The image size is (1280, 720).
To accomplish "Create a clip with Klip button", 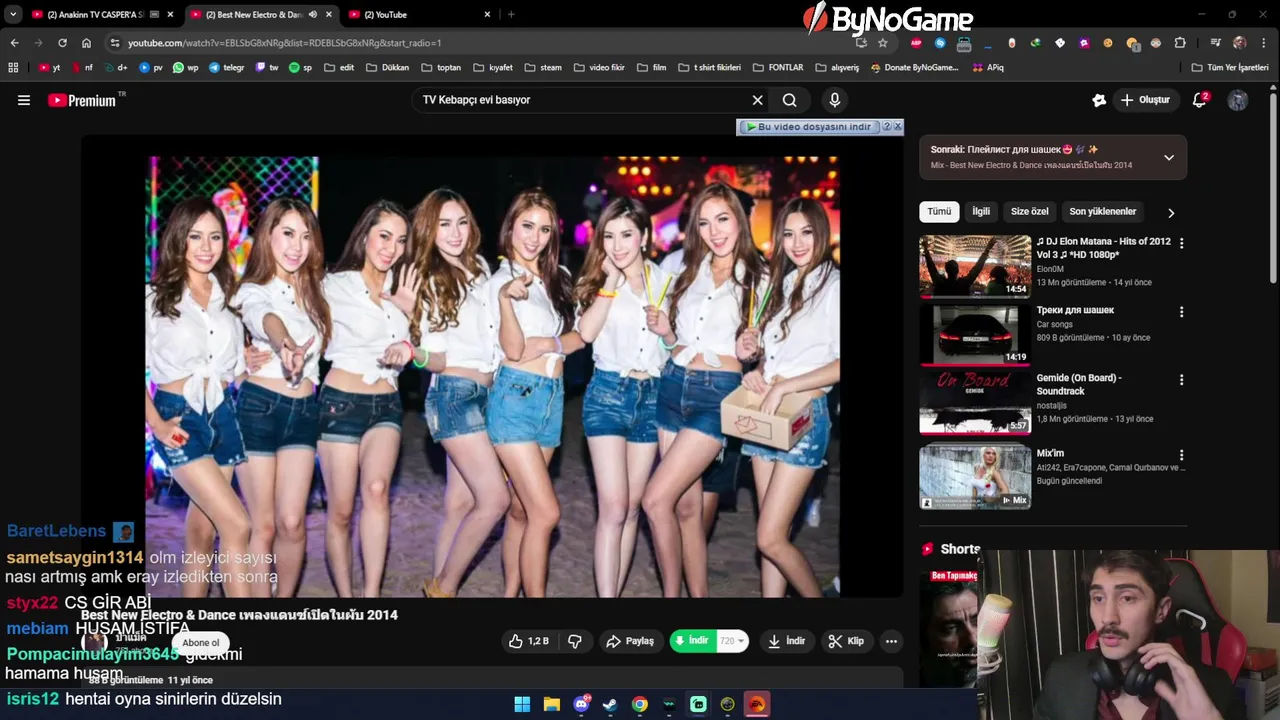I will 846,641.
